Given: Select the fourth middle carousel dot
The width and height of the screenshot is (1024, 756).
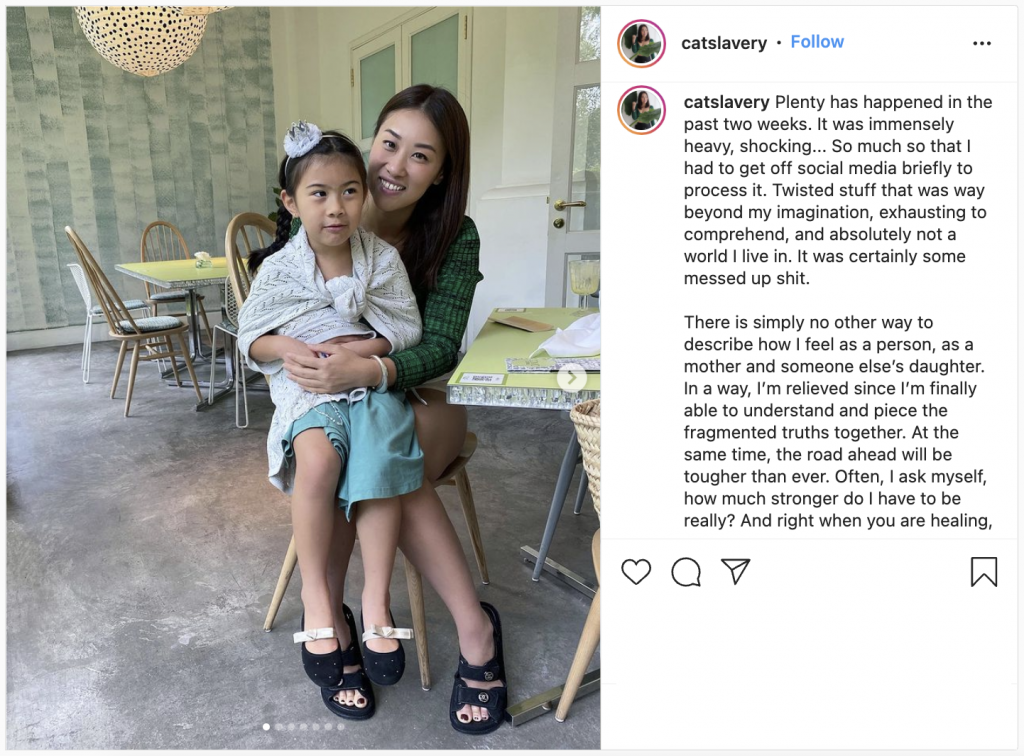Looking at the screenshot, I should (304, 727).
